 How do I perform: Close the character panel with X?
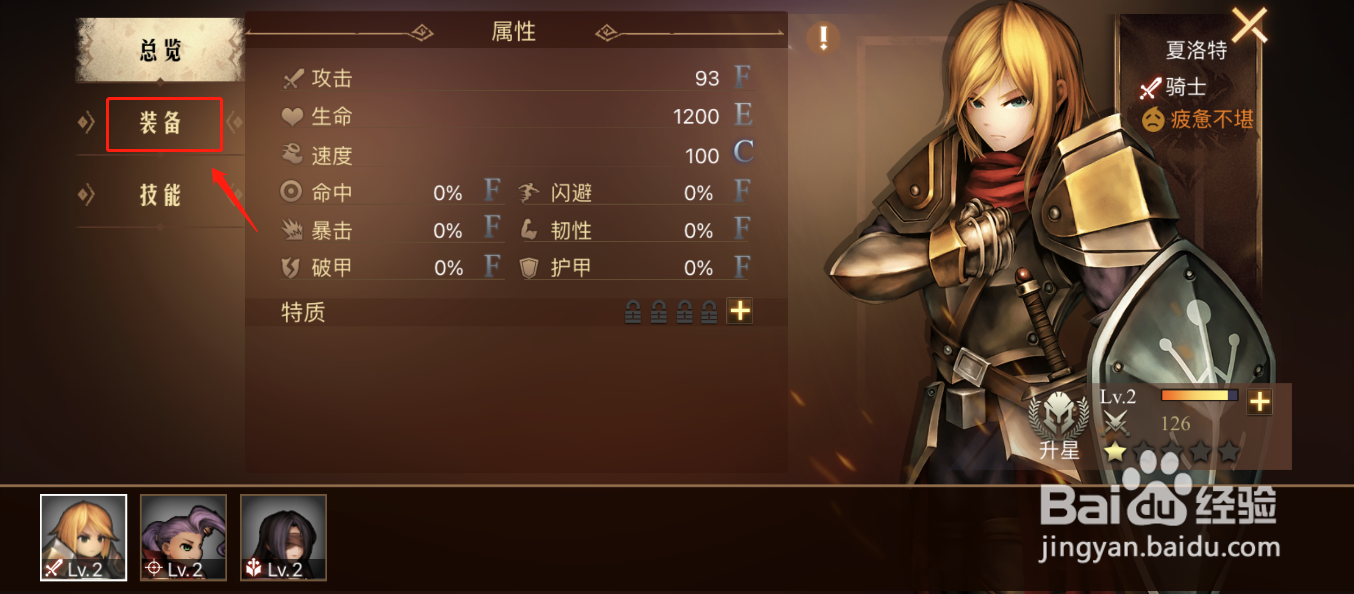click(1249, 24)
